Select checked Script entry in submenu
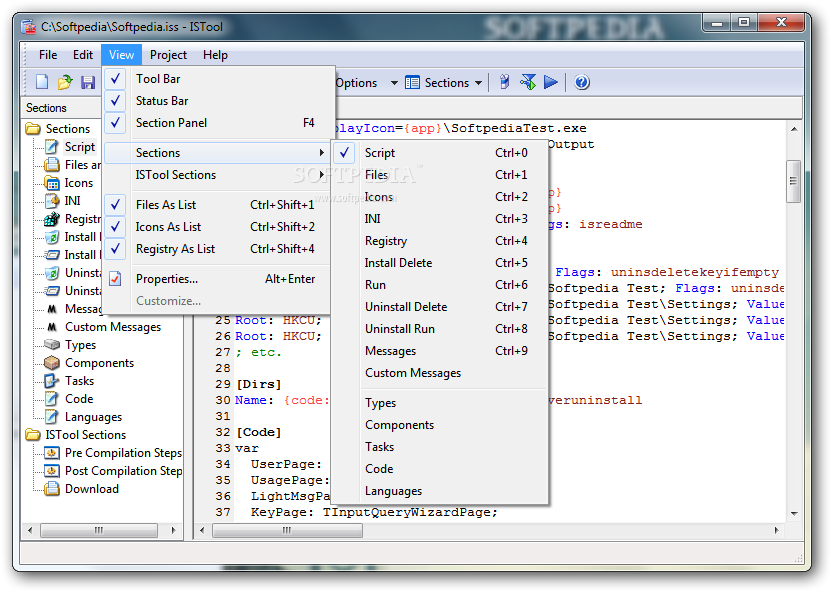 click(x=440, y=153)
